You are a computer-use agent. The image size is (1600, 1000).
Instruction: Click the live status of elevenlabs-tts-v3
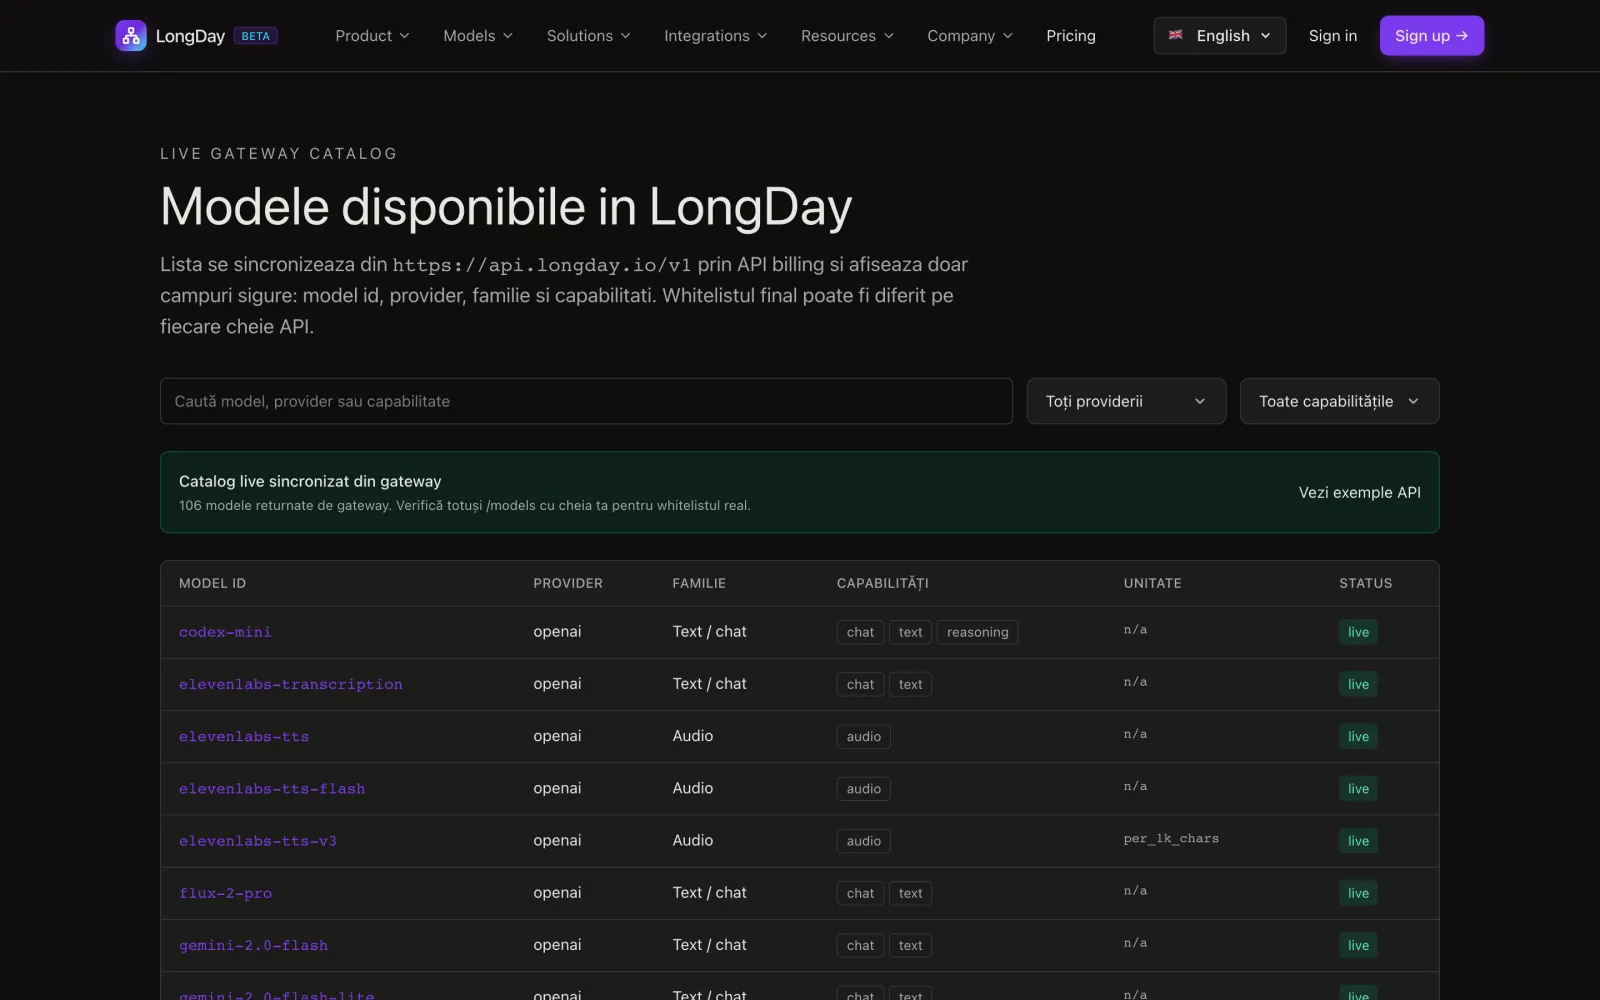pos(1358,841)
